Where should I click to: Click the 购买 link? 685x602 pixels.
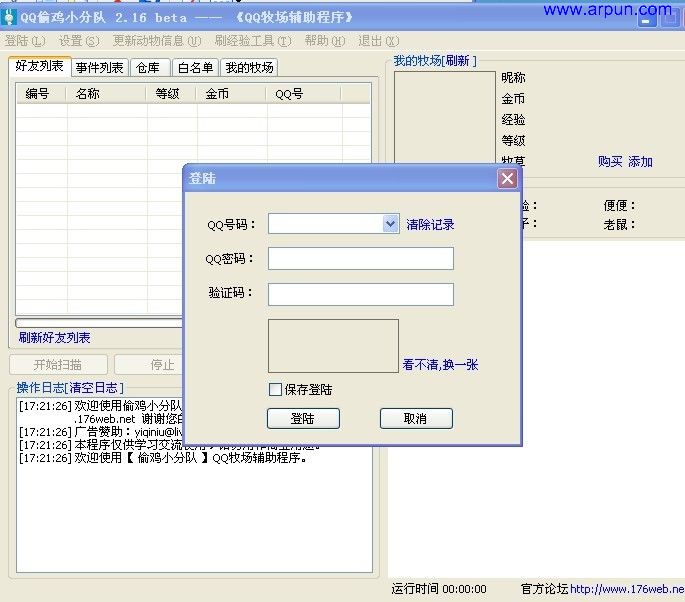(610, 161)
